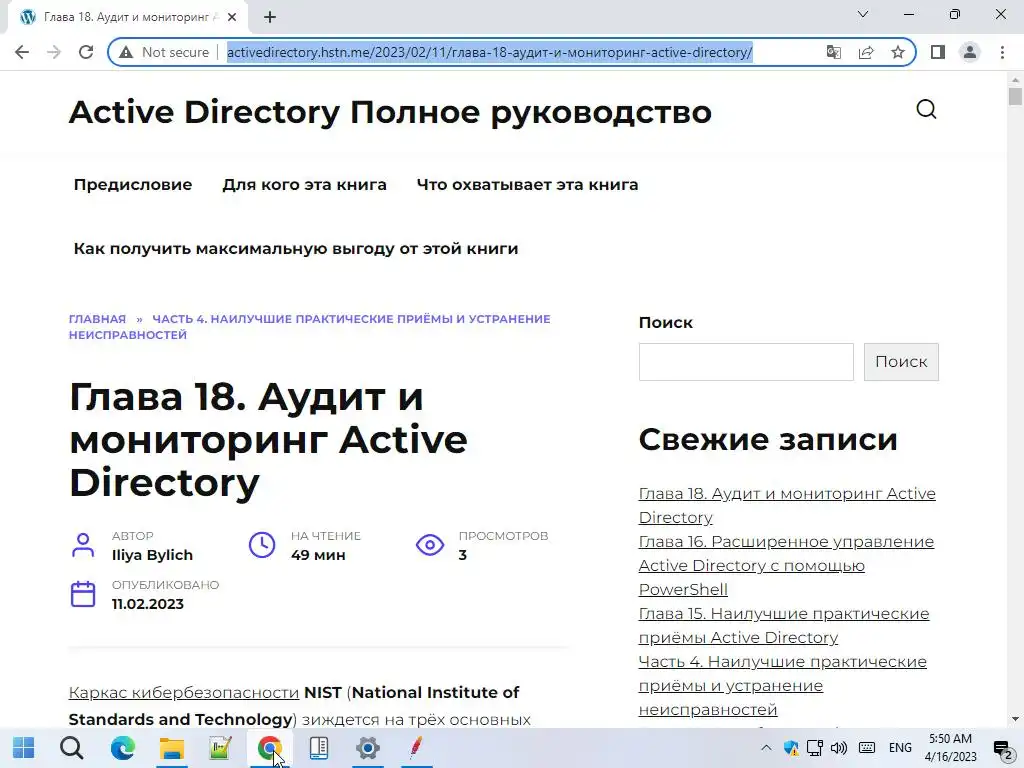Image resolution: width=1024 pixels, height=768 pixels.
Task: Switch ENG input language indicator
Action: point(900,748)
